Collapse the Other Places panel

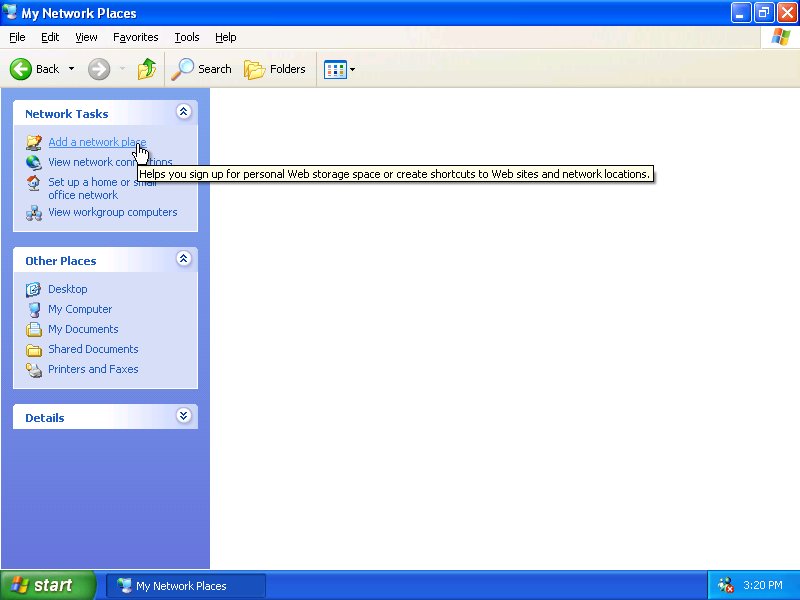pyautogui.click(x=183, y=259)
